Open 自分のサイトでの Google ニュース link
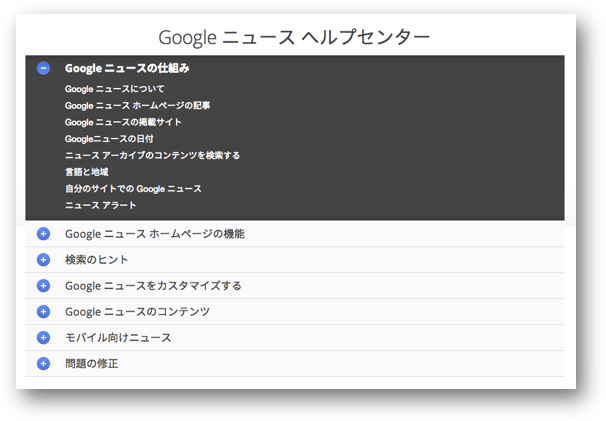606x421 pixels. [x=133, y=189]
